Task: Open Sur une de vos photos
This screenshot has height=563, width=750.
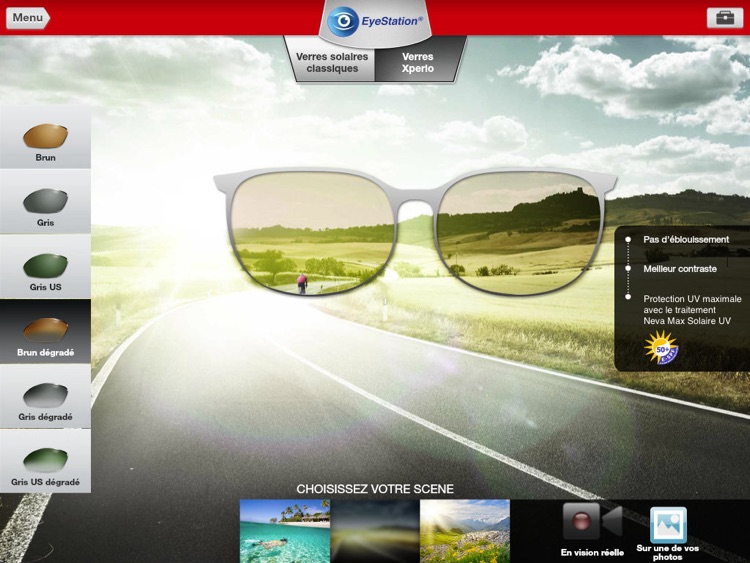Action: 668,533
